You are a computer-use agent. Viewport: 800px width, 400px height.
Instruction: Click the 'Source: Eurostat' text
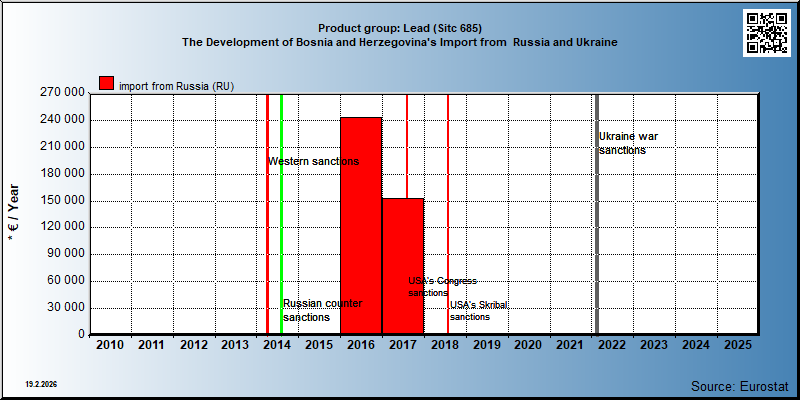point(740,385)
